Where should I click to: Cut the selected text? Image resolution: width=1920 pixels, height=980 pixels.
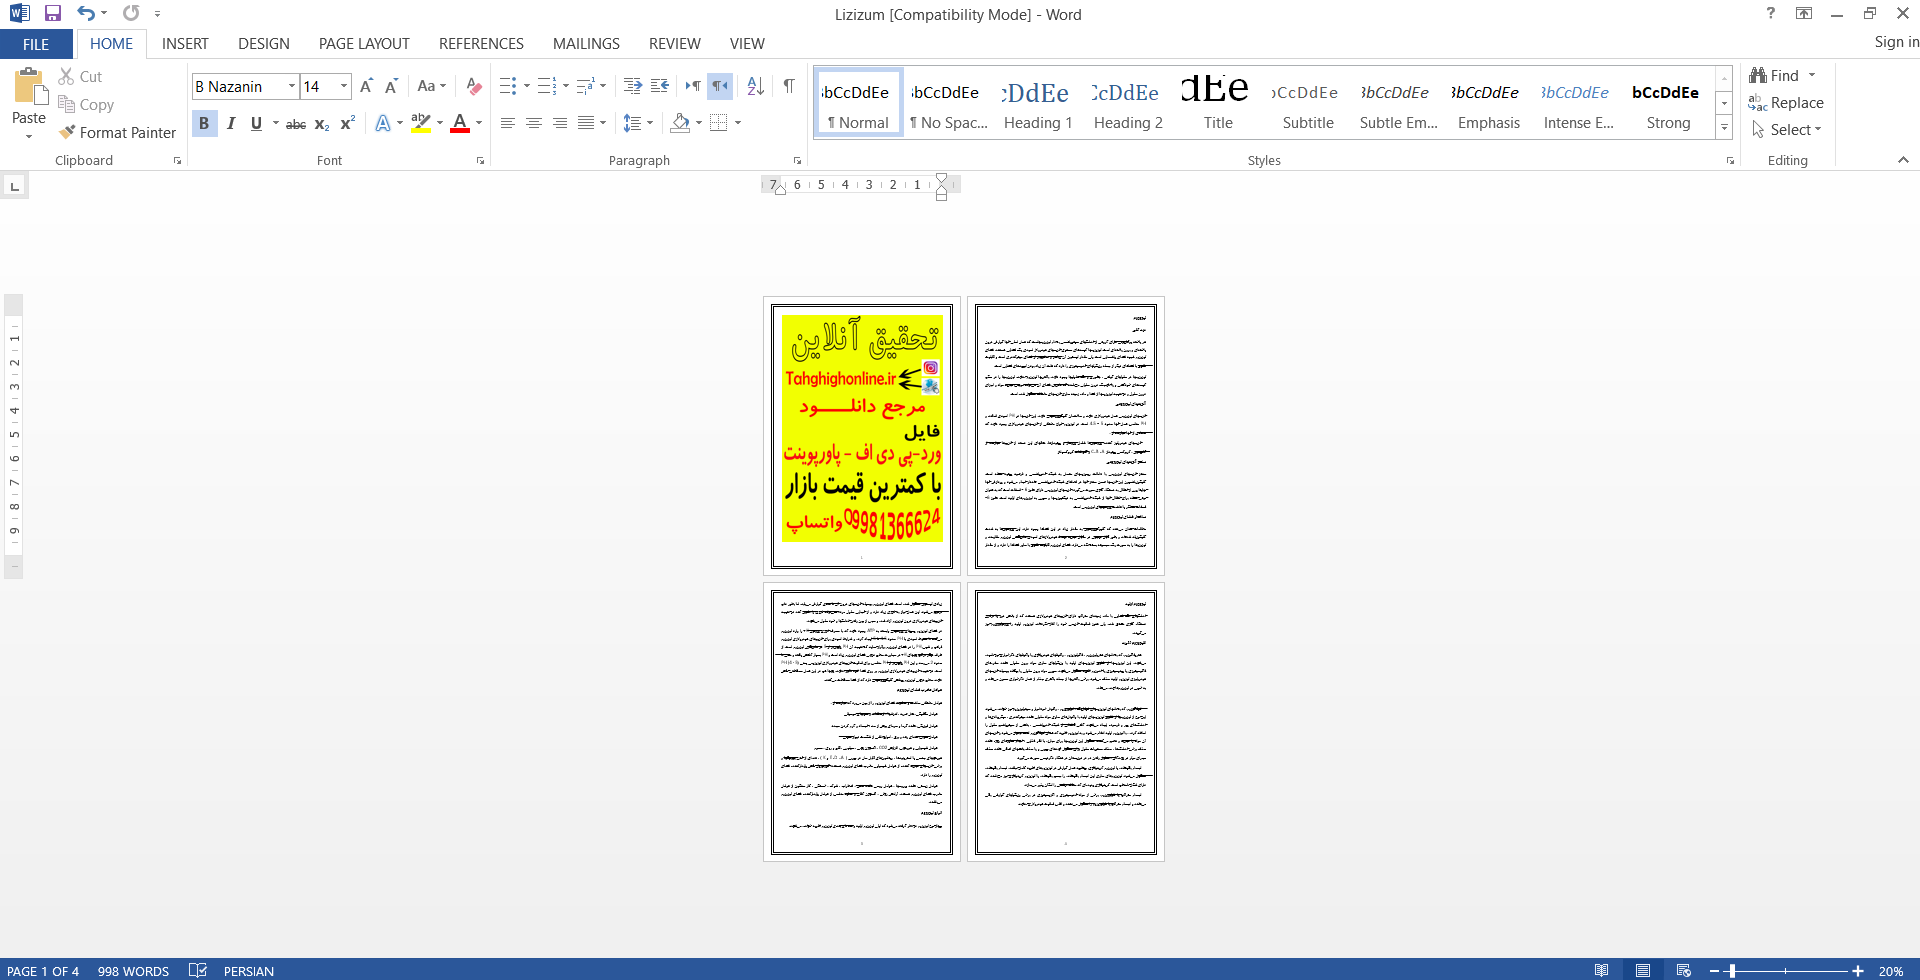click(80, 76)
